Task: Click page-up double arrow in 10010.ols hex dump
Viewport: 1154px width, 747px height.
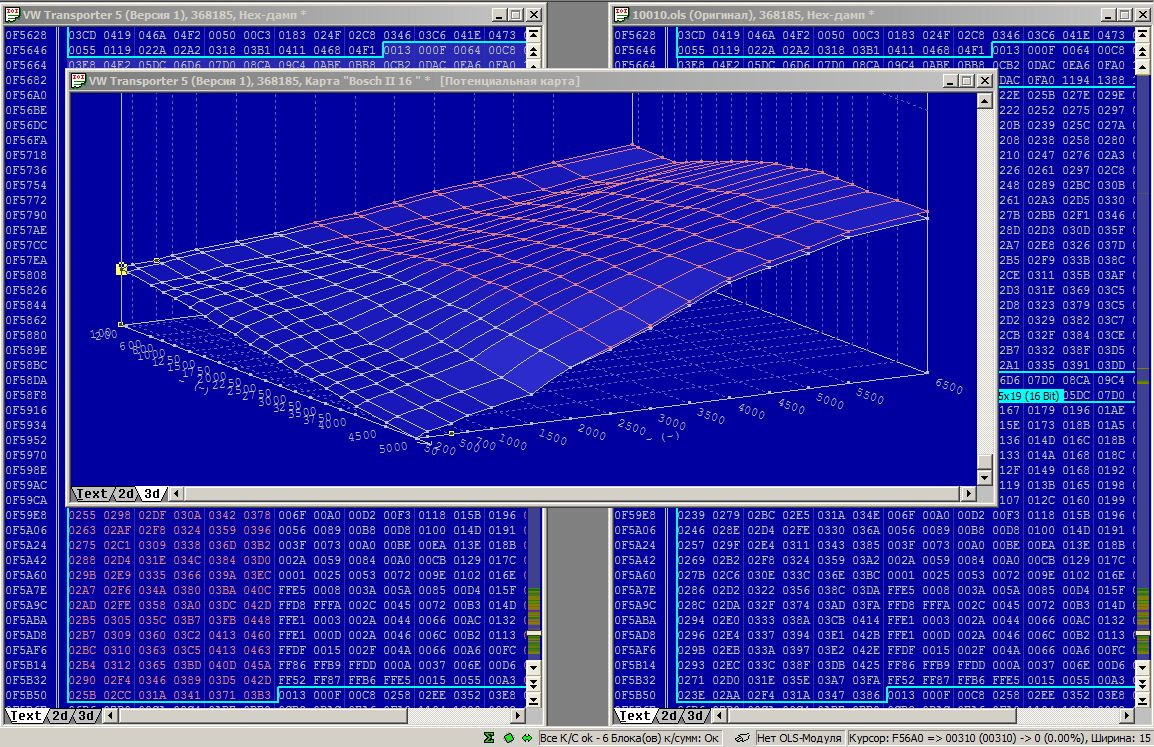Action: point(1143,51)
